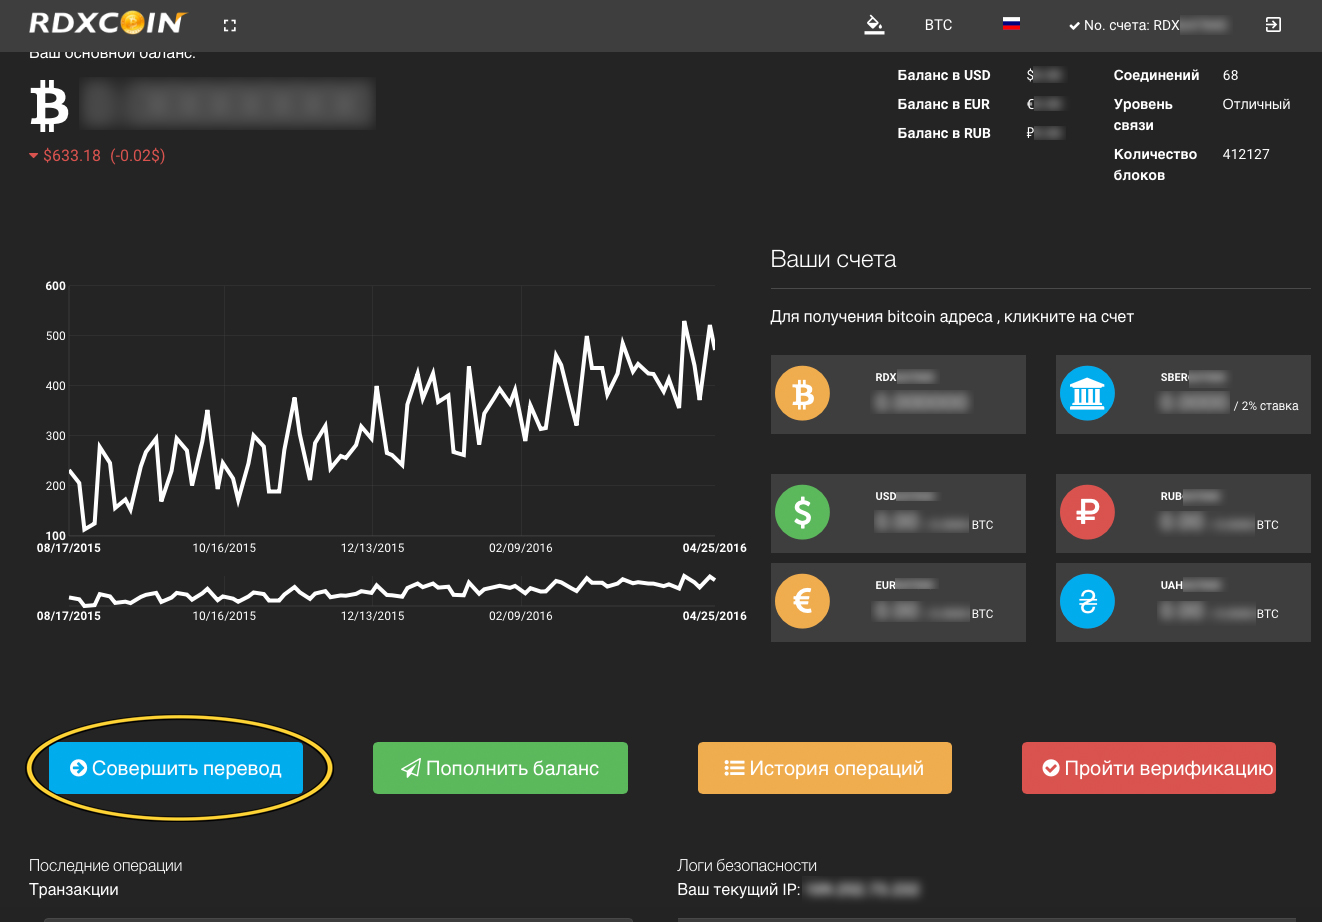
Task: Open История операций
Action: pos(825,768)
